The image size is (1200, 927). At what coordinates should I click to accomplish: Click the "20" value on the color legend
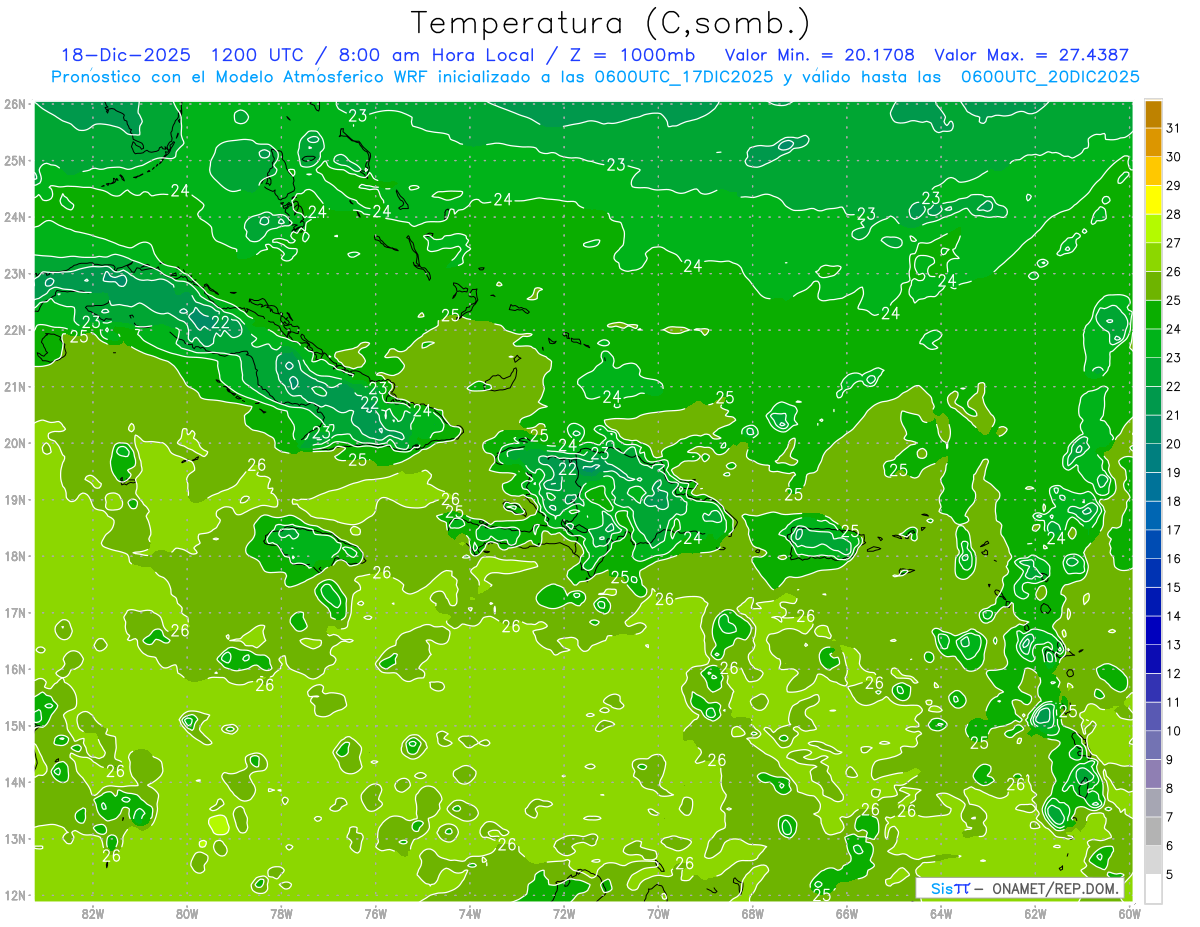(x=1174, y=444)
